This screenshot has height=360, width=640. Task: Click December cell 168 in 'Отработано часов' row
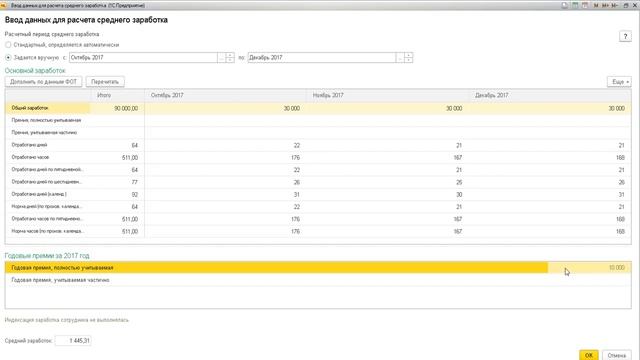[x=550, y=158]
